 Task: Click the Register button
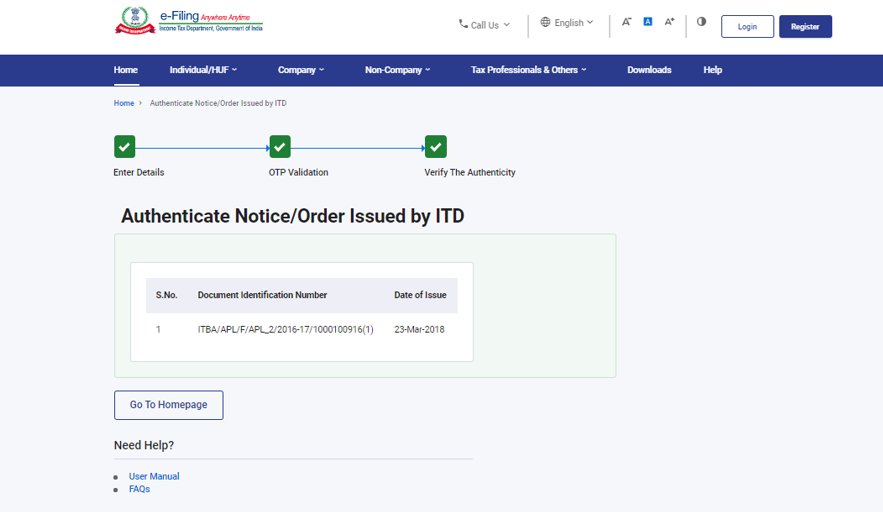pos(805,27)
